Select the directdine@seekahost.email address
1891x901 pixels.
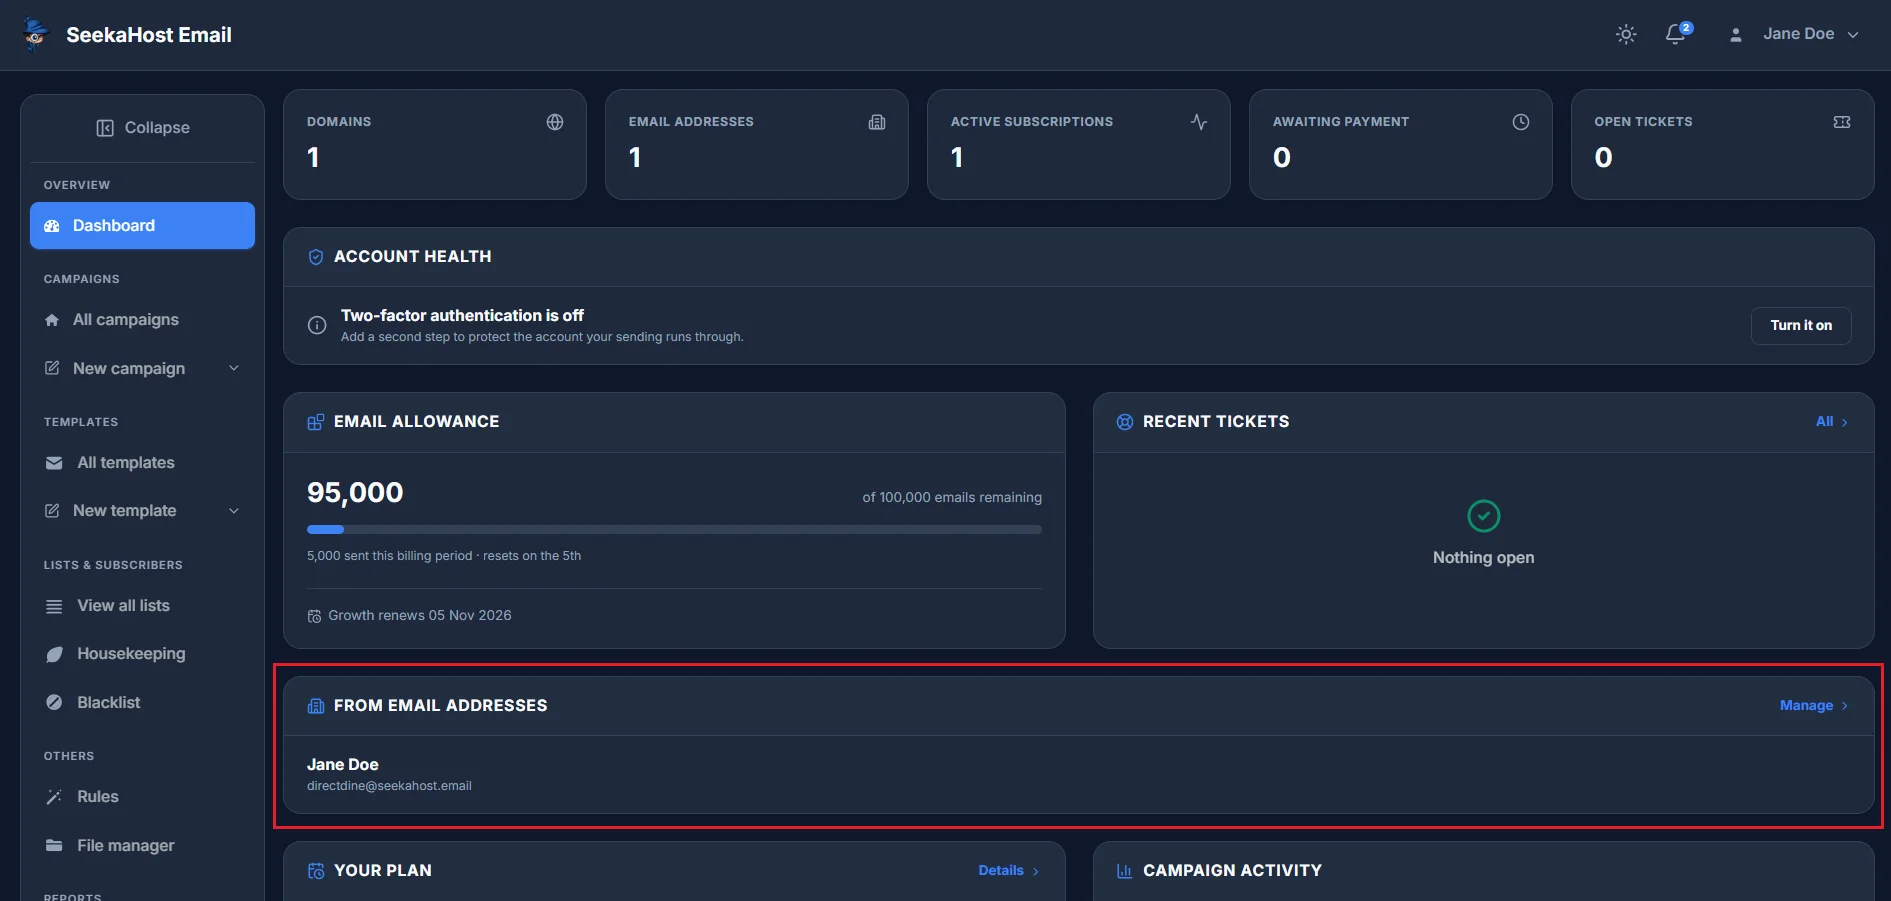click(x=389, y=786)
